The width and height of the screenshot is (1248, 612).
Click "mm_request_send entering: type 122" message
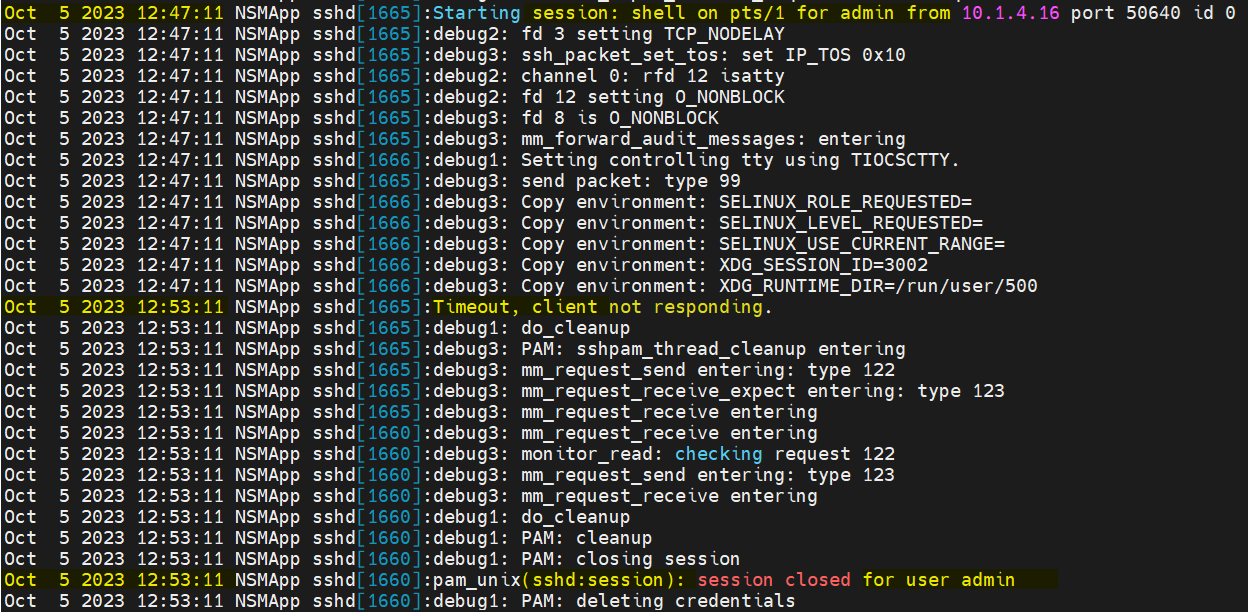pyautogui.click(x=708, y=370)
